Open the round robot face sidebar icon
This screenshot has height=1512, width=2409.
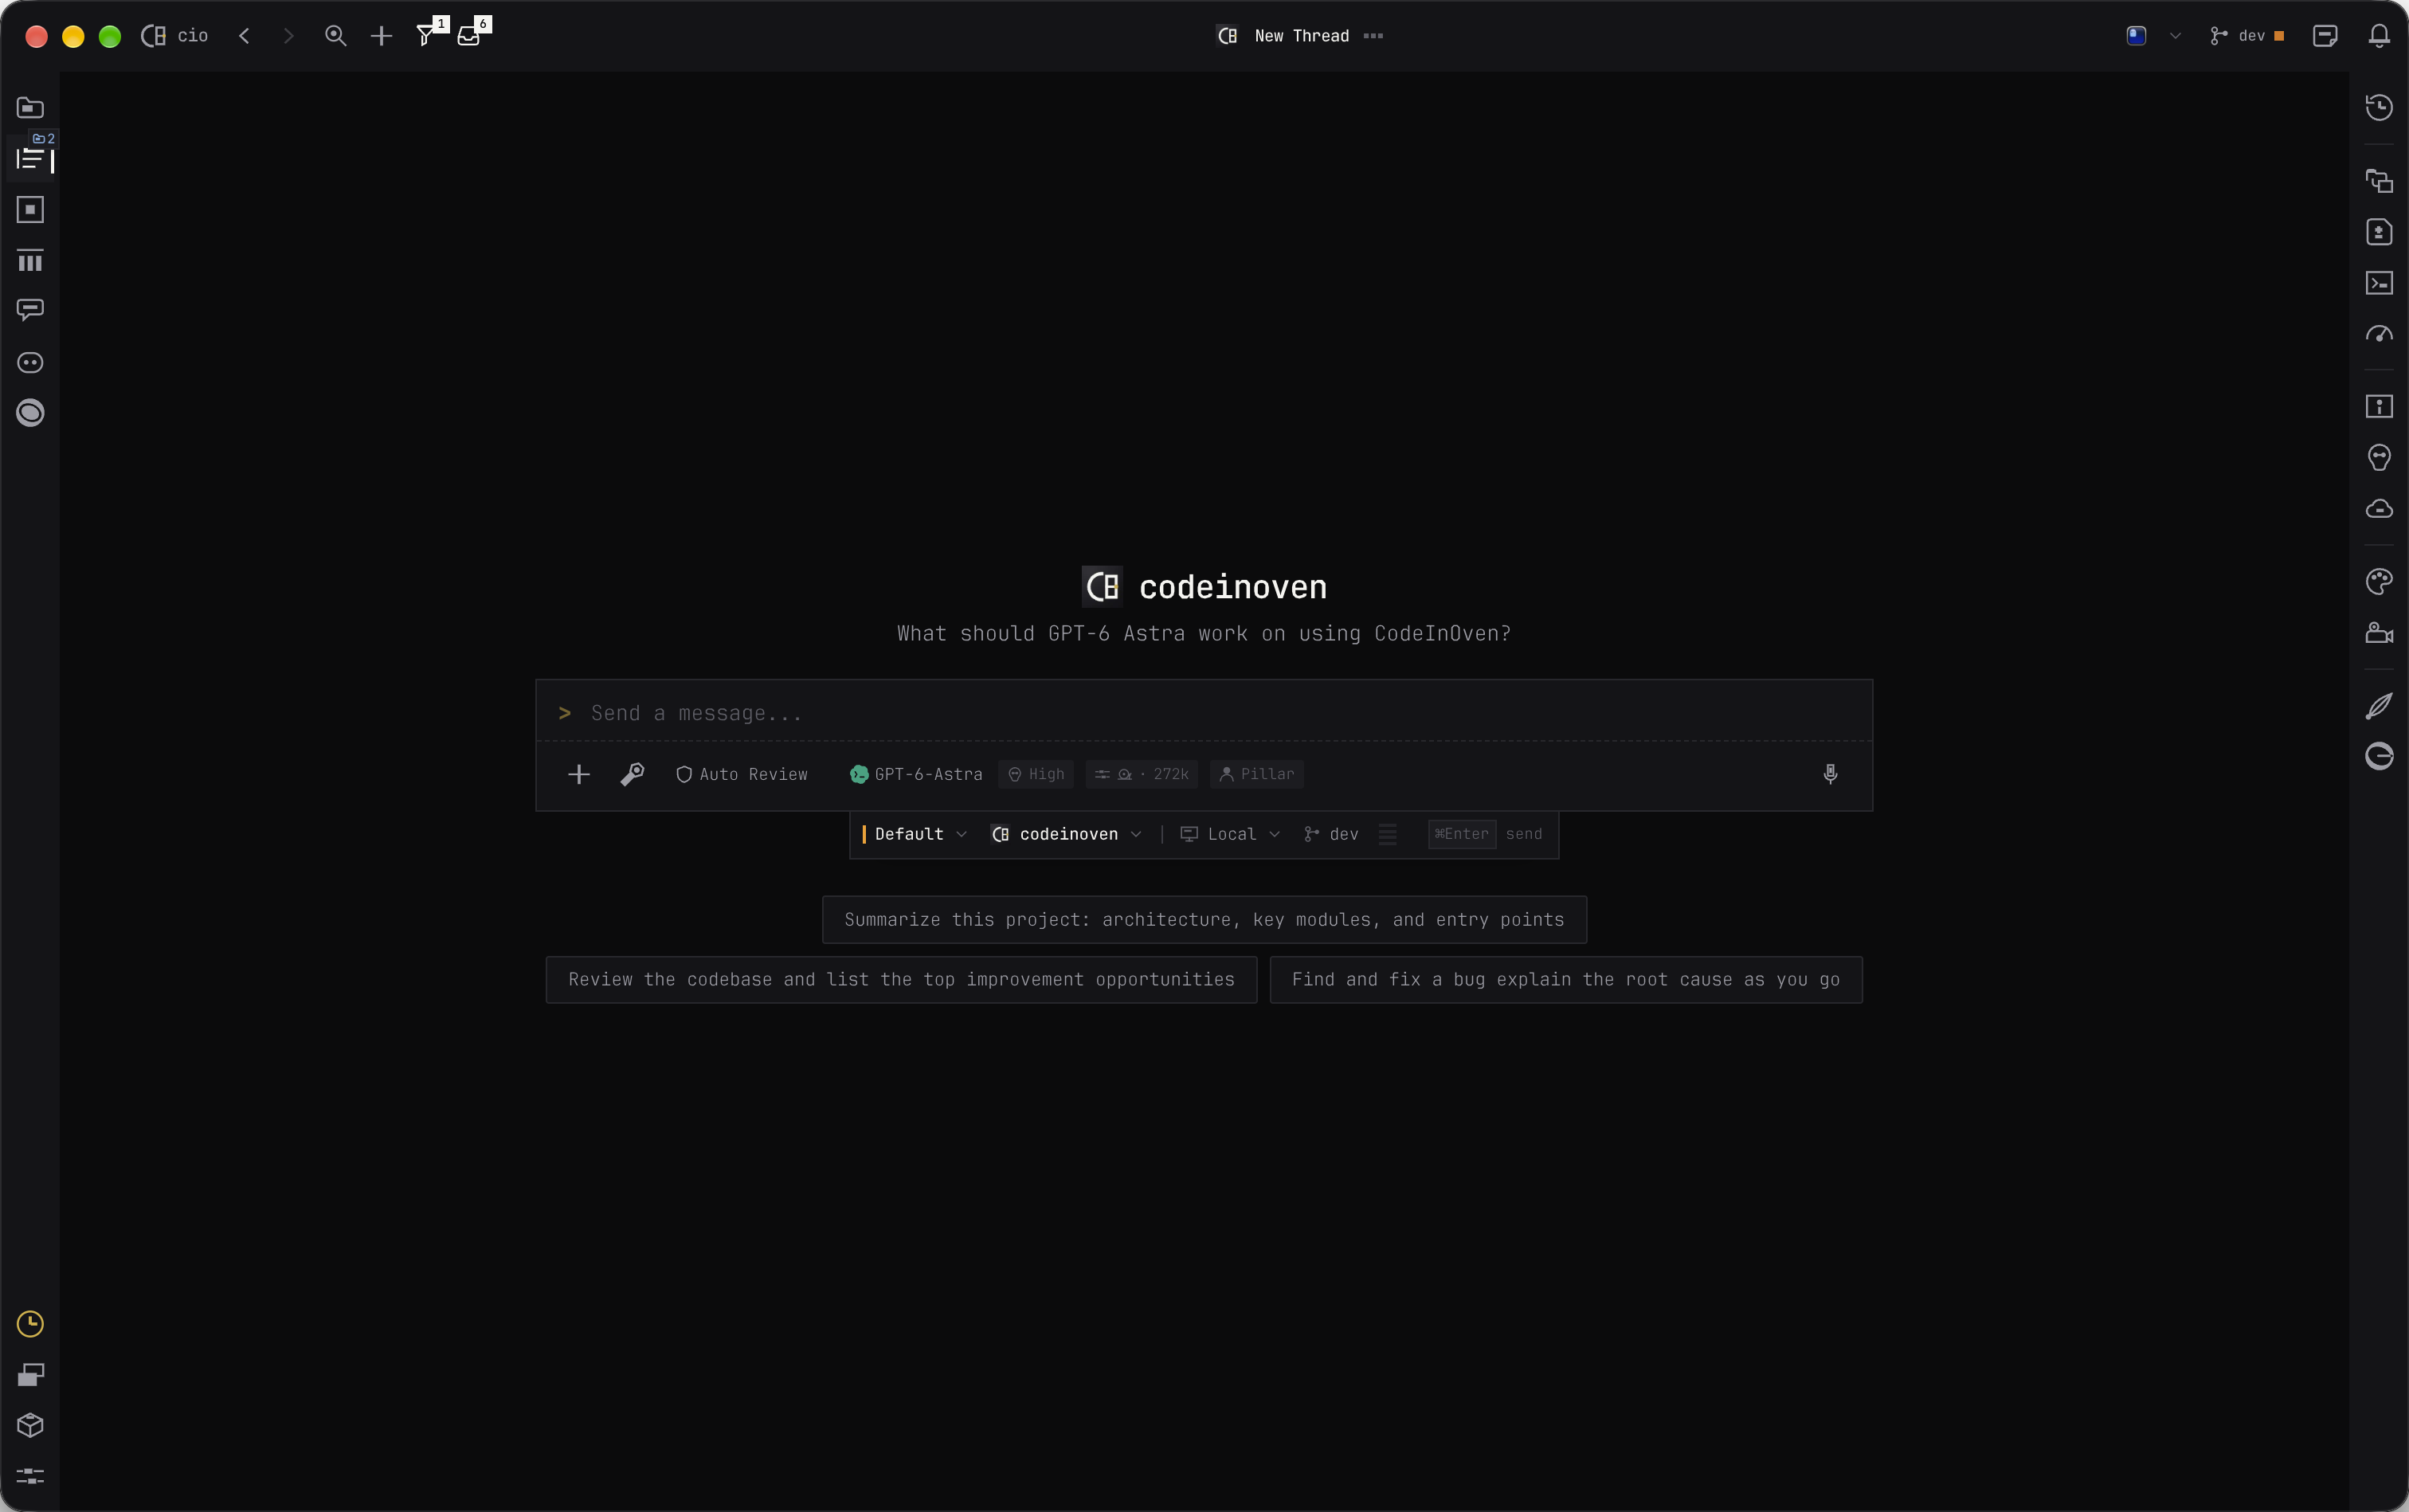point(30,362)
